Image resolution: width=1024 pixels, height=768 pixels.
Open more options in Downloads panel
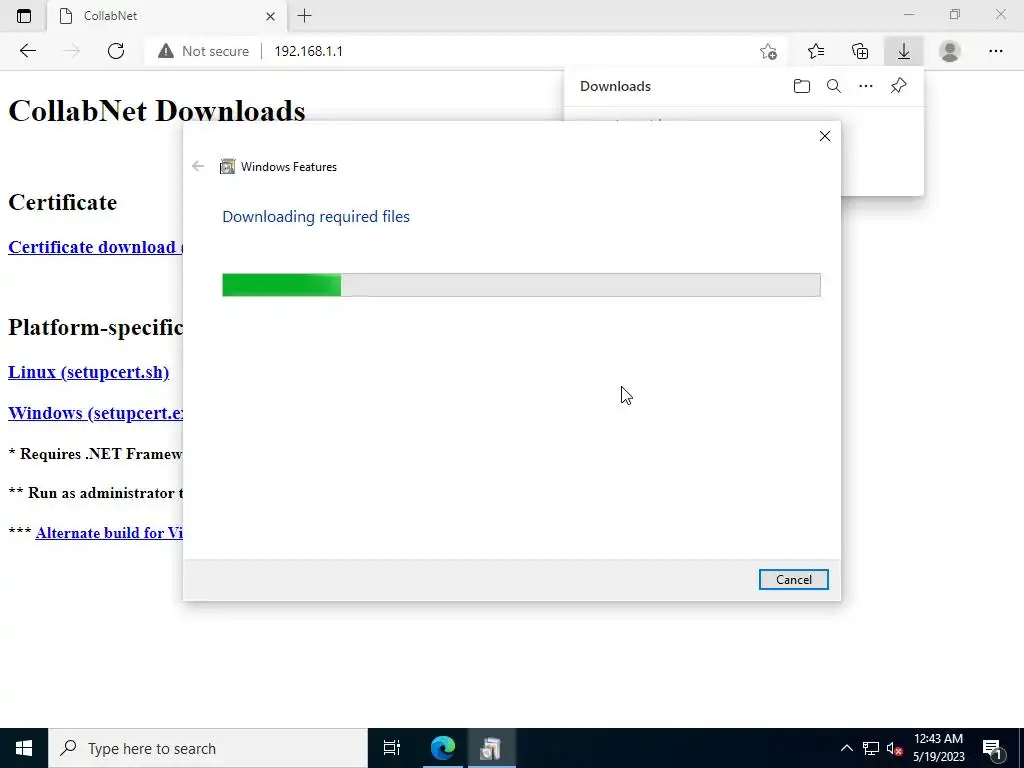865,86
